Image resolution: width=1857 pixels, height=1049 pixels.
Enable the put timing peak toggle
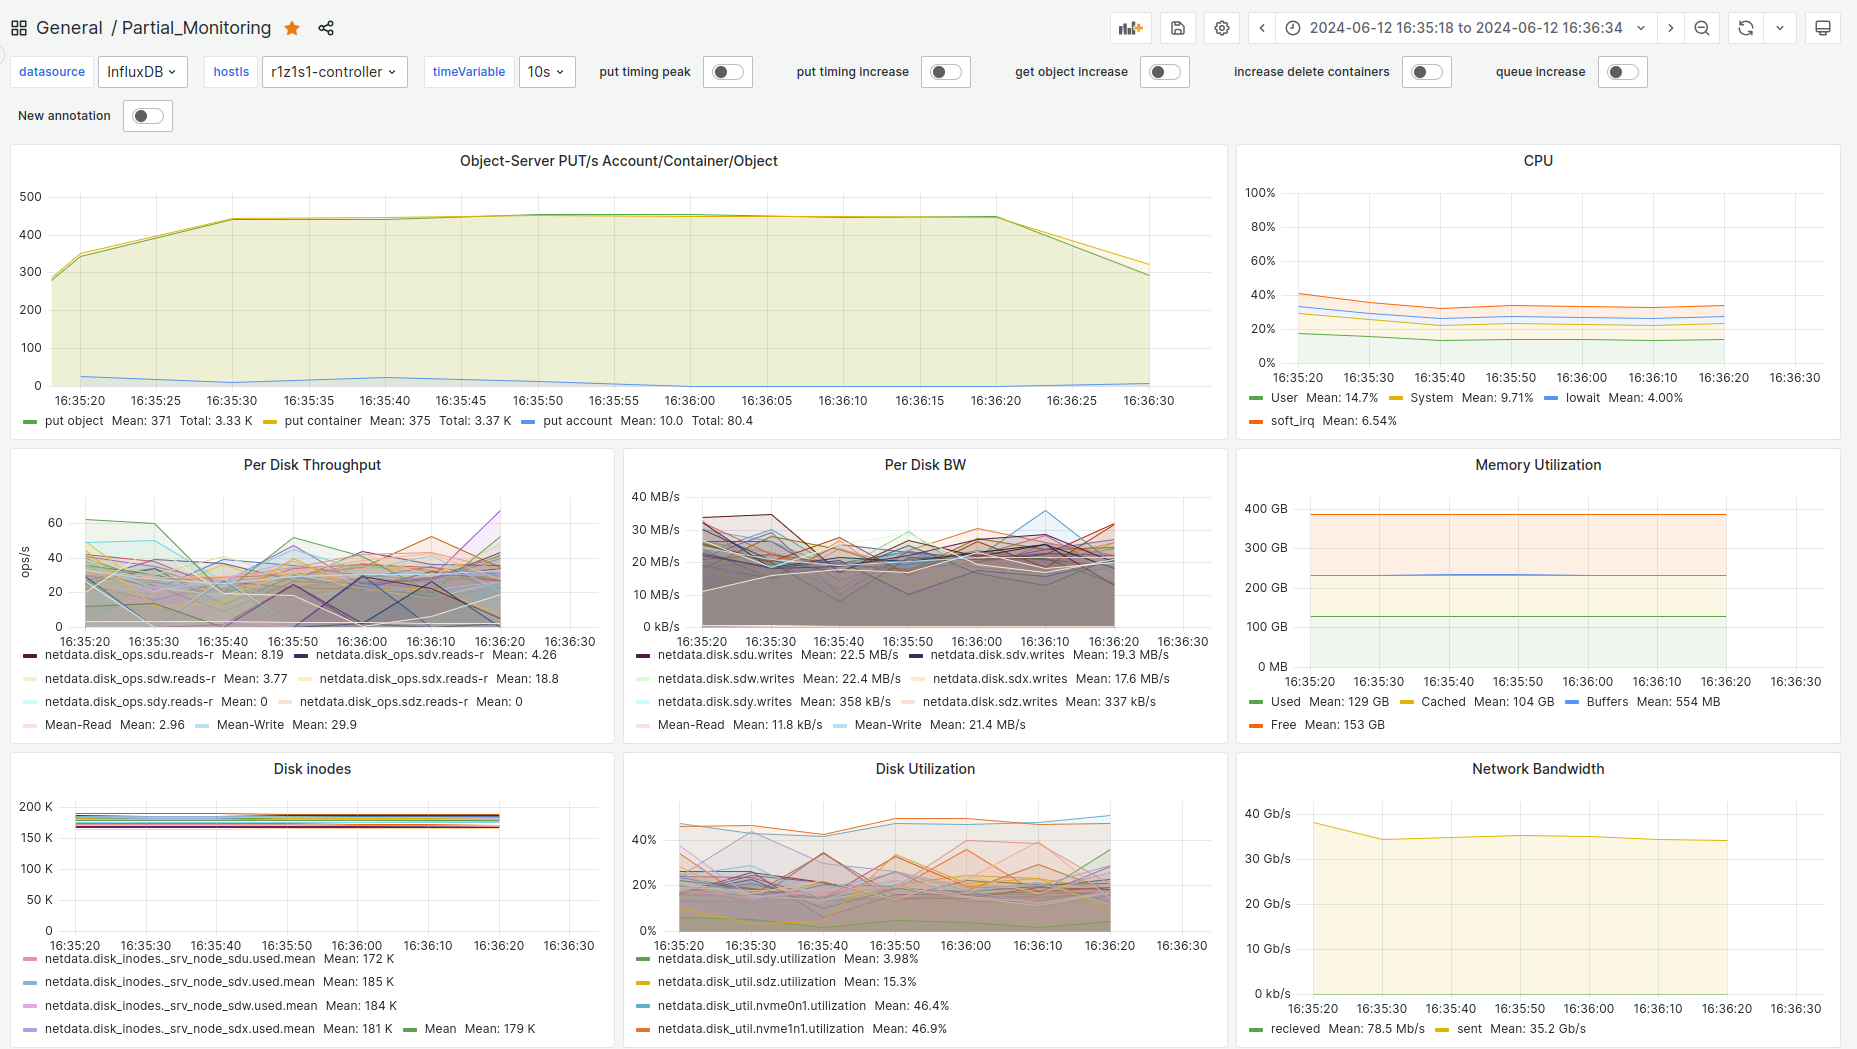pos(728,72)
